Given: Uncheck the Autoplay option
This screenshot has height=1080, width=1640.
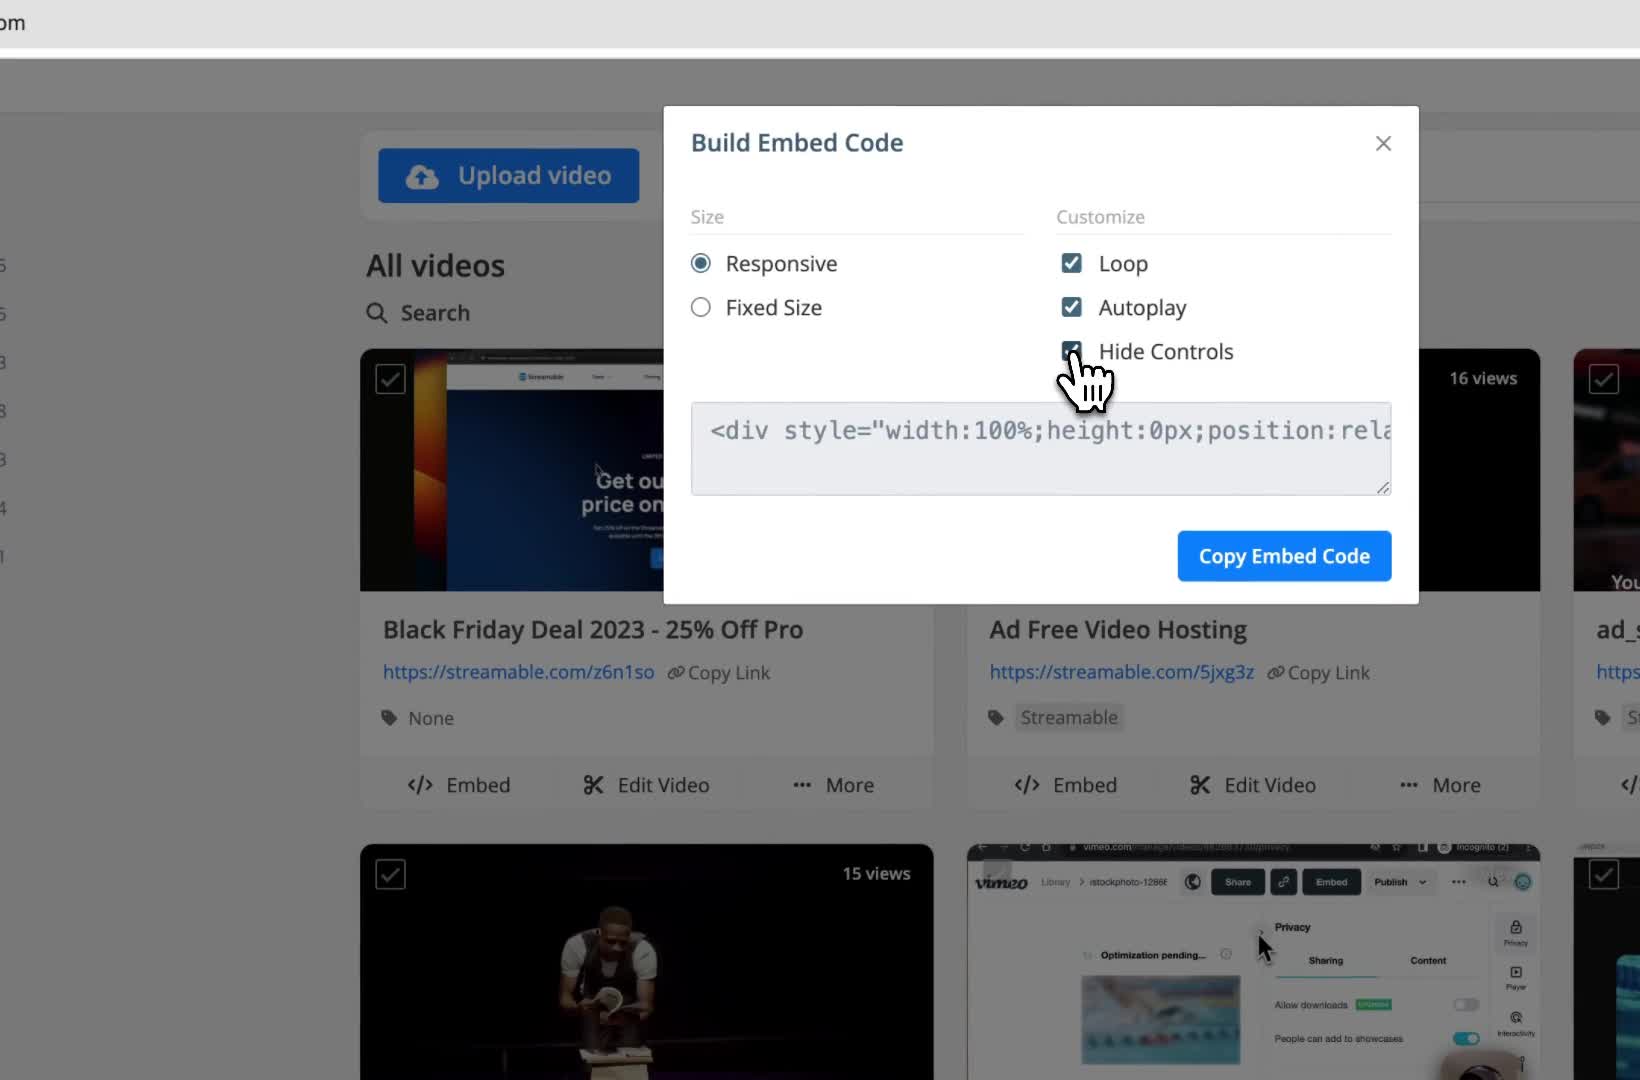Looking at the screenshot, I should tap(1072, 307).
